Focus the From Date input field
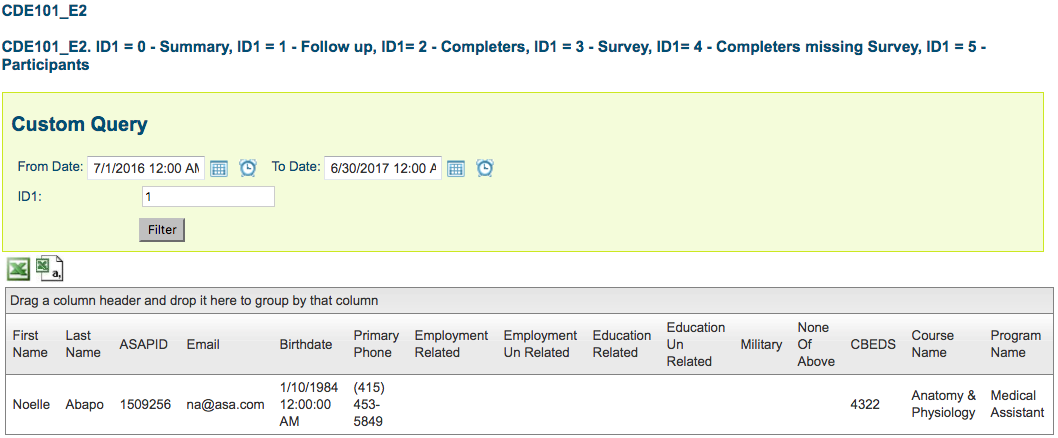Viewport: 1058px width, 438px height. pyautogui.click(x=145, y=168)
